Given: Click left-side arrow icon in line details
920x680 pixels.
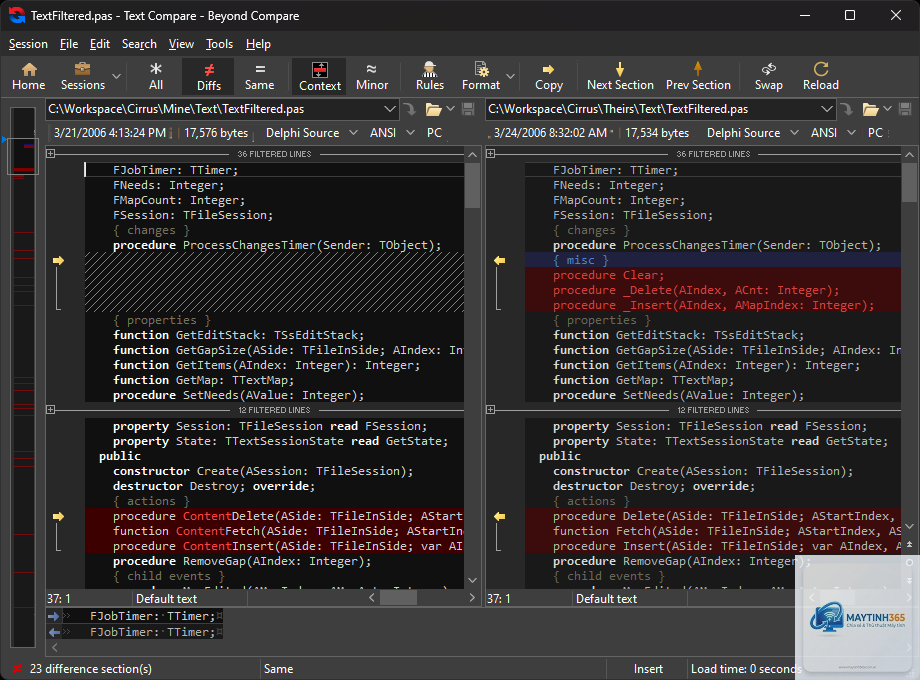Looking at the screenshot, I should point(53,616).
